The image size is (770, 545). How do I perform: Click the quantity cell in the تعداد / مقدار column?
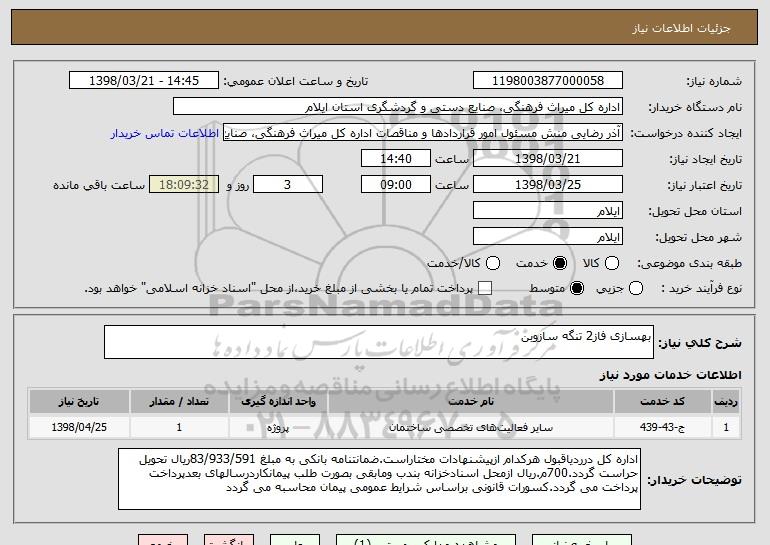179,427
